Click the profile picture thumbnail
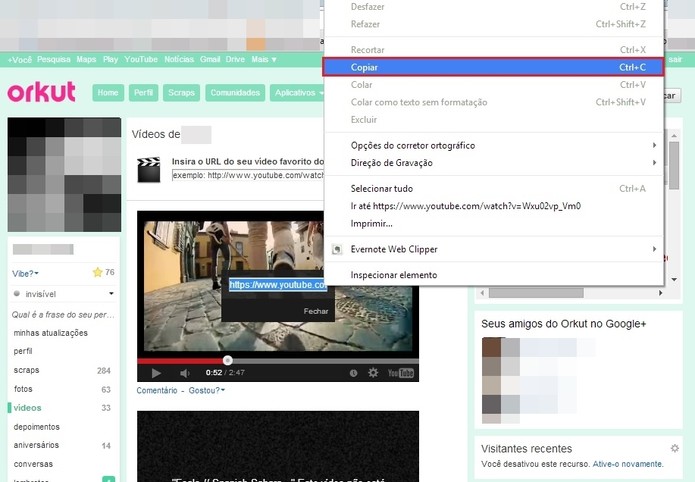 point(64,175)
